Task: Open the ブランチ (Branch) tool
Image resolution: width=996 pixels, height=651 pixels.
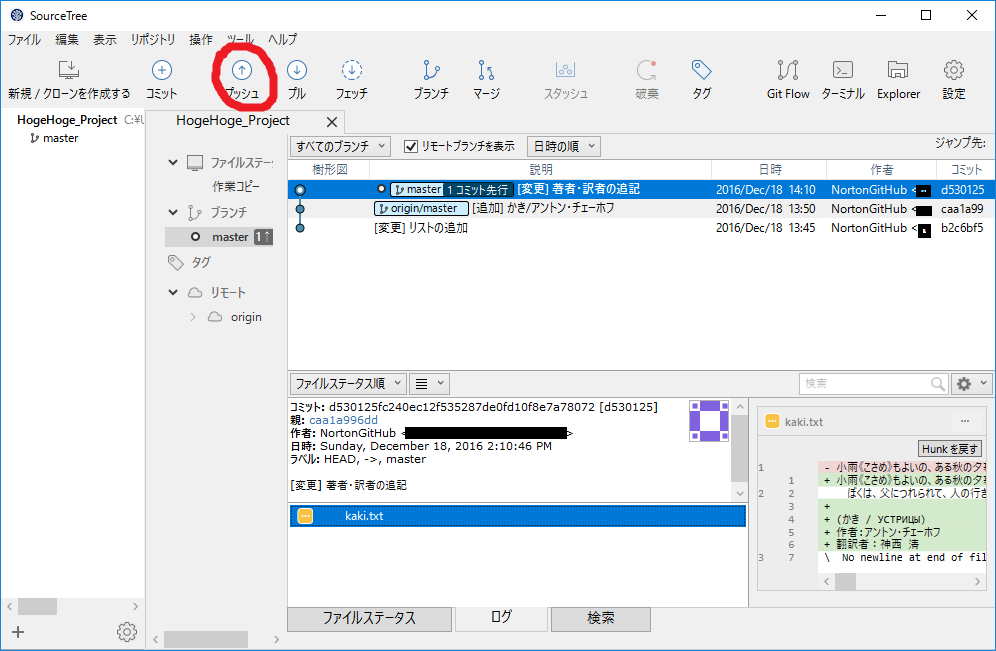Action: (x=431, y=80)
